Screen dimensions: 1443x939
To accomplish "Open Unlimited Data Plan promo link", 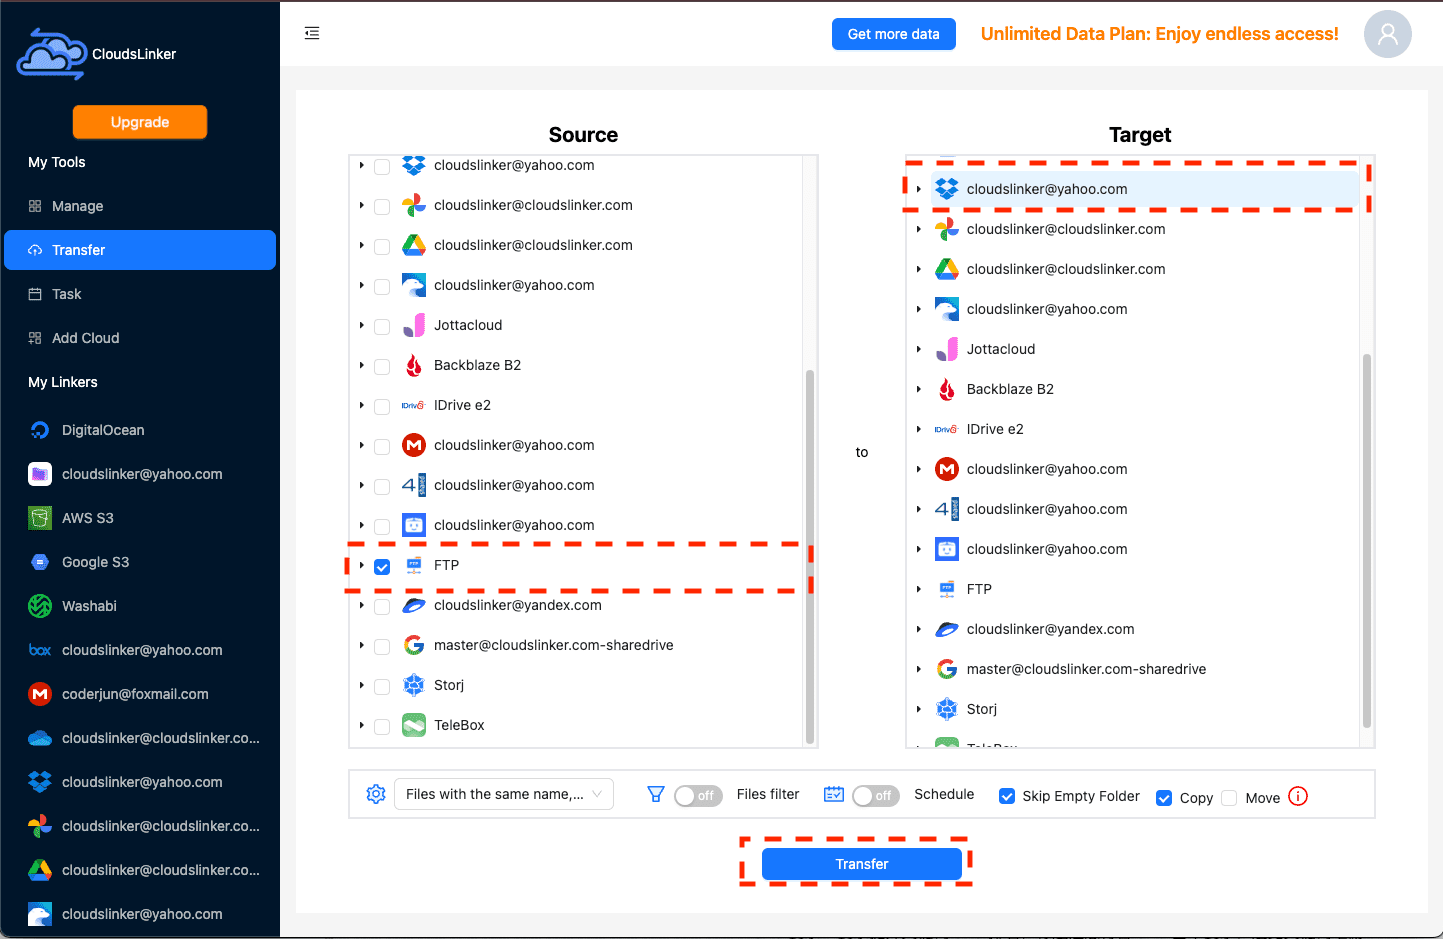I will point(1159,34).
